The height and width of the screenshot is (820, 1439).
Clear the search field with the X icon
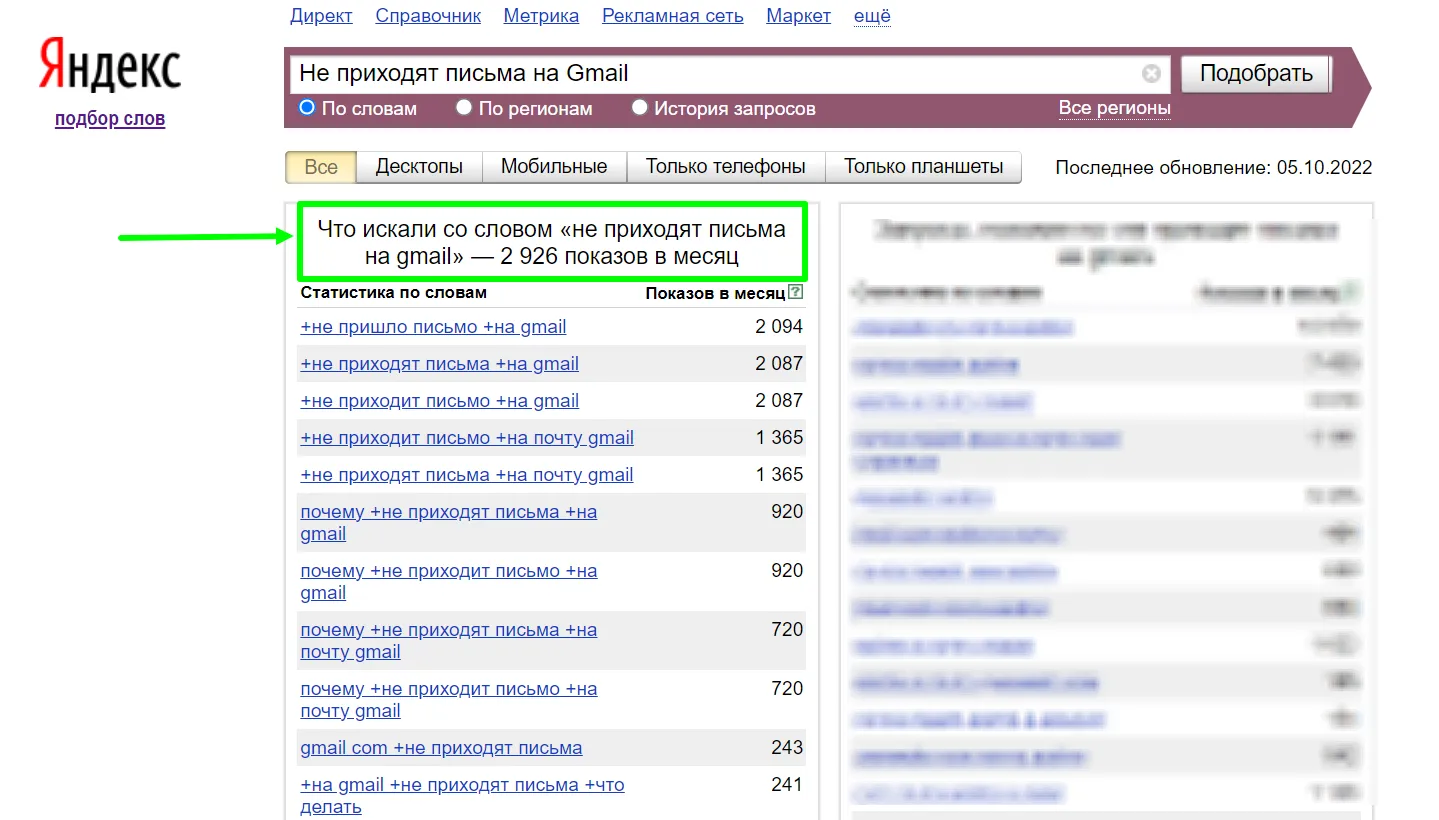[1152, 74]
